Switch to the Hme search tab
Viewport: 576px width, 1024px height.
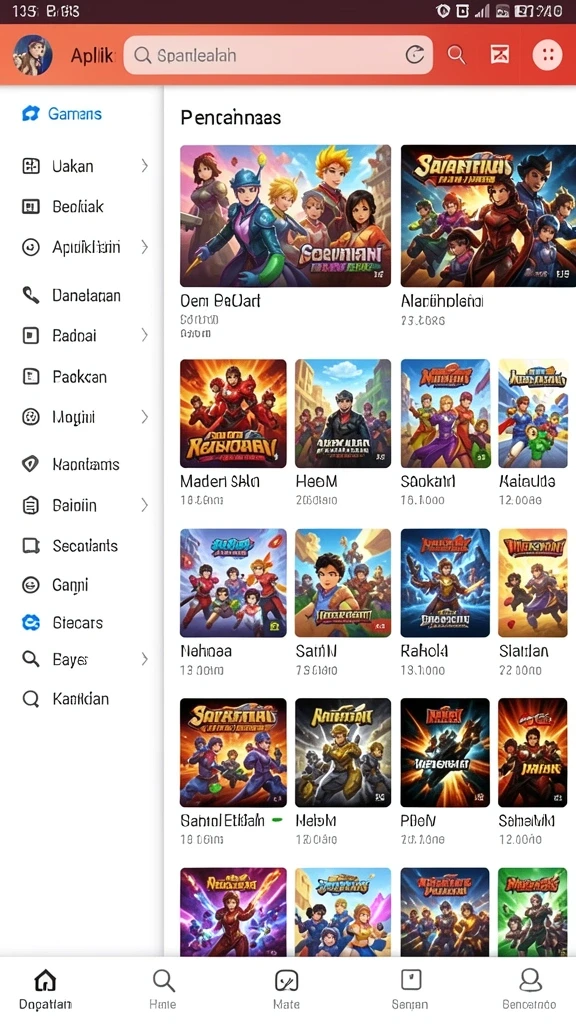coord(163,989)
